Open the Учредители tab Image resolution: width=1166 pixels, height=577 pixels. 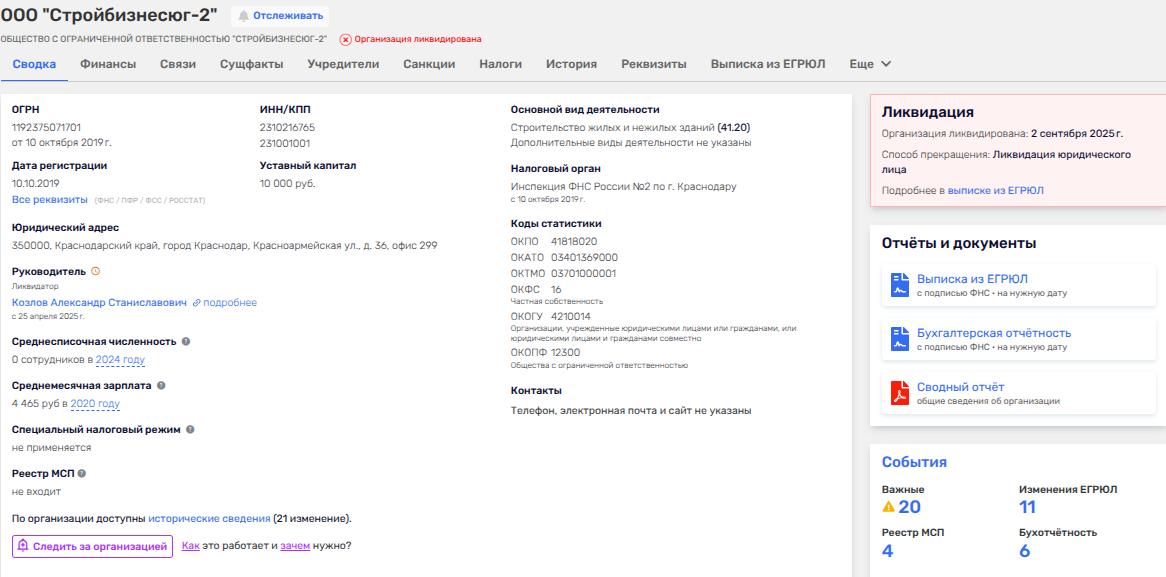[x=343, y=64]
